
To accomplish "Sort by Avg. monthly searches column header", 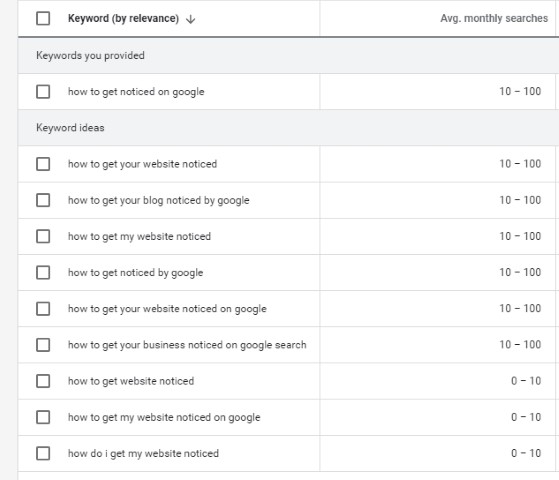I will point(494,18).
